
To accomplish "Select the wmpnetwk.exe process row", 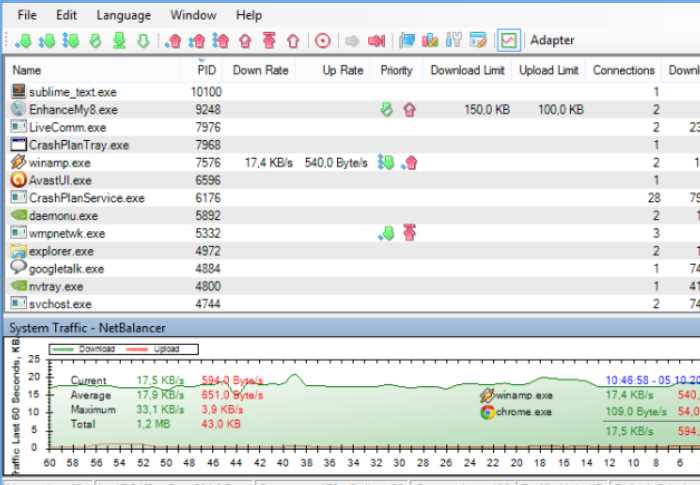I will coord(352,233).
